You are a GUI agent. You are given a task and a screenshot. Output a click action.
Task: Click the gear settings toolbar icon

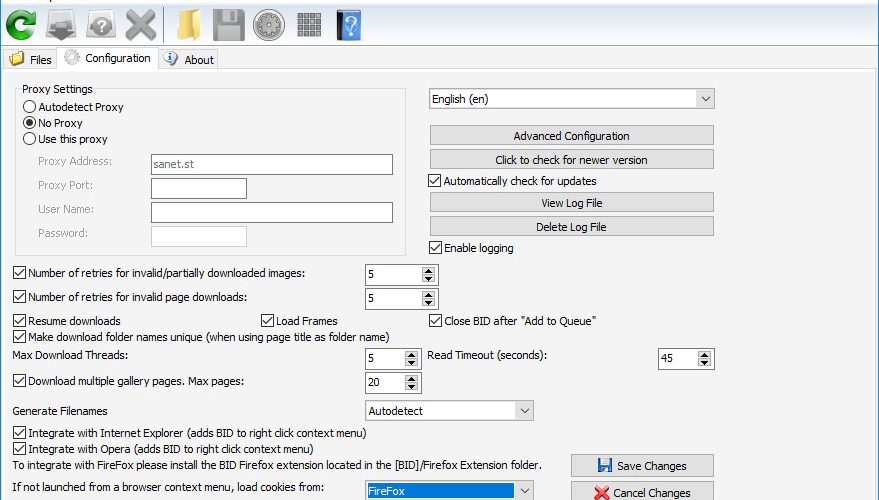tap(269, 25)
